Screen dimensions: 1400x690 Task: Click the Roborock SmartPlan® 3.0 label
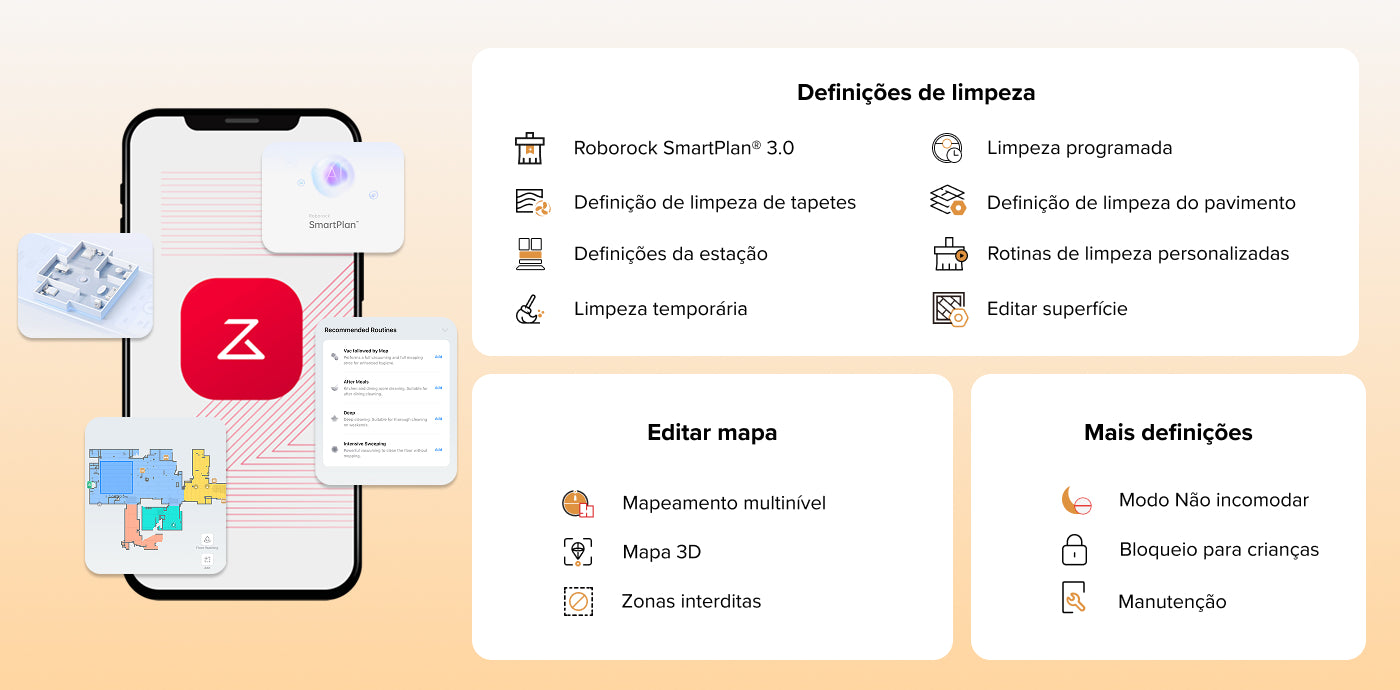coord(684,148)
